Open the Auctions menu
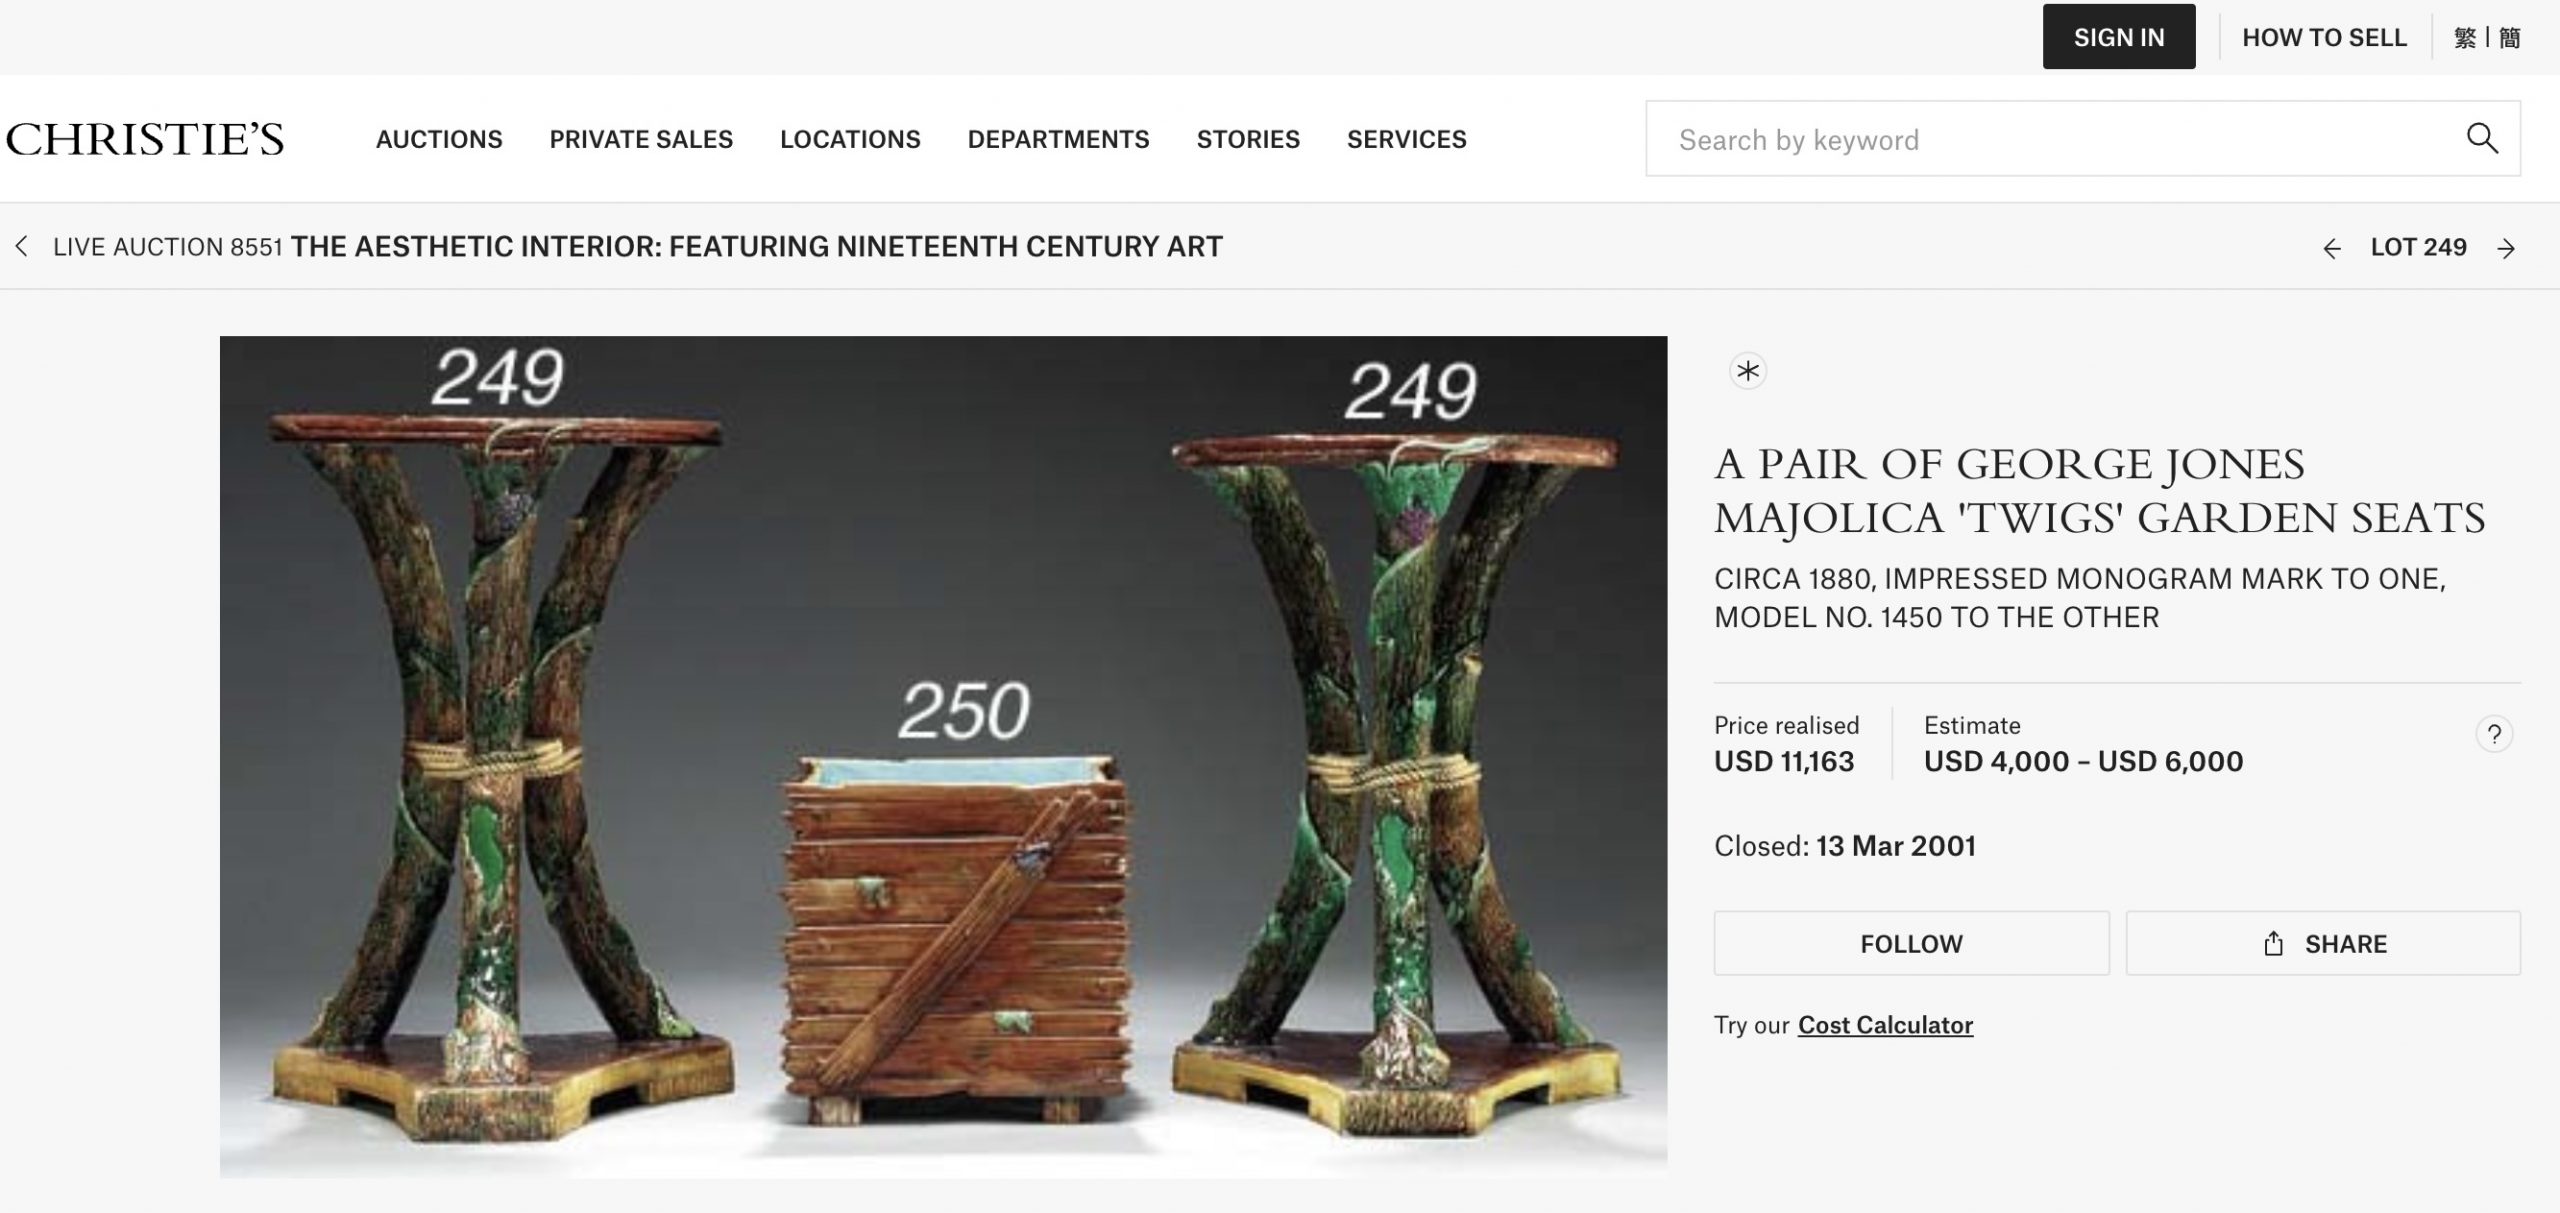This screenshot has height=1213, width=2560. click(439, 139)
